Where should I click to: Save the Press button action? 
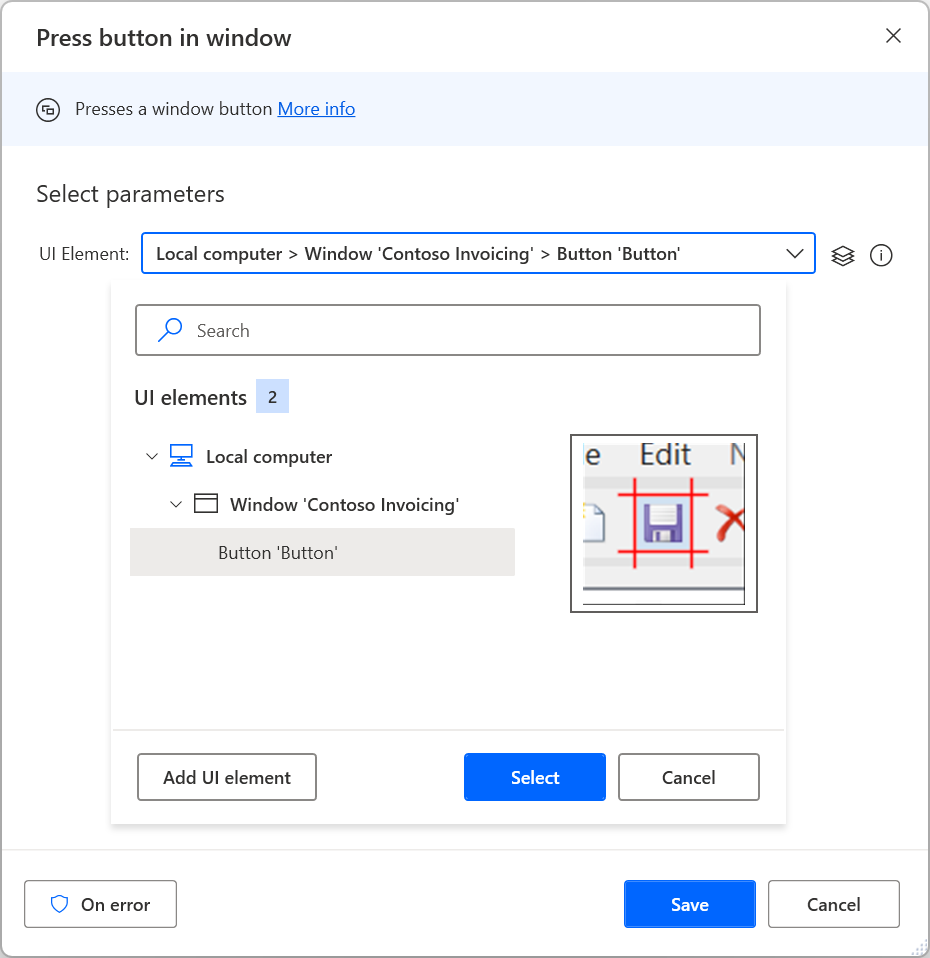click(x=689, y=904)
